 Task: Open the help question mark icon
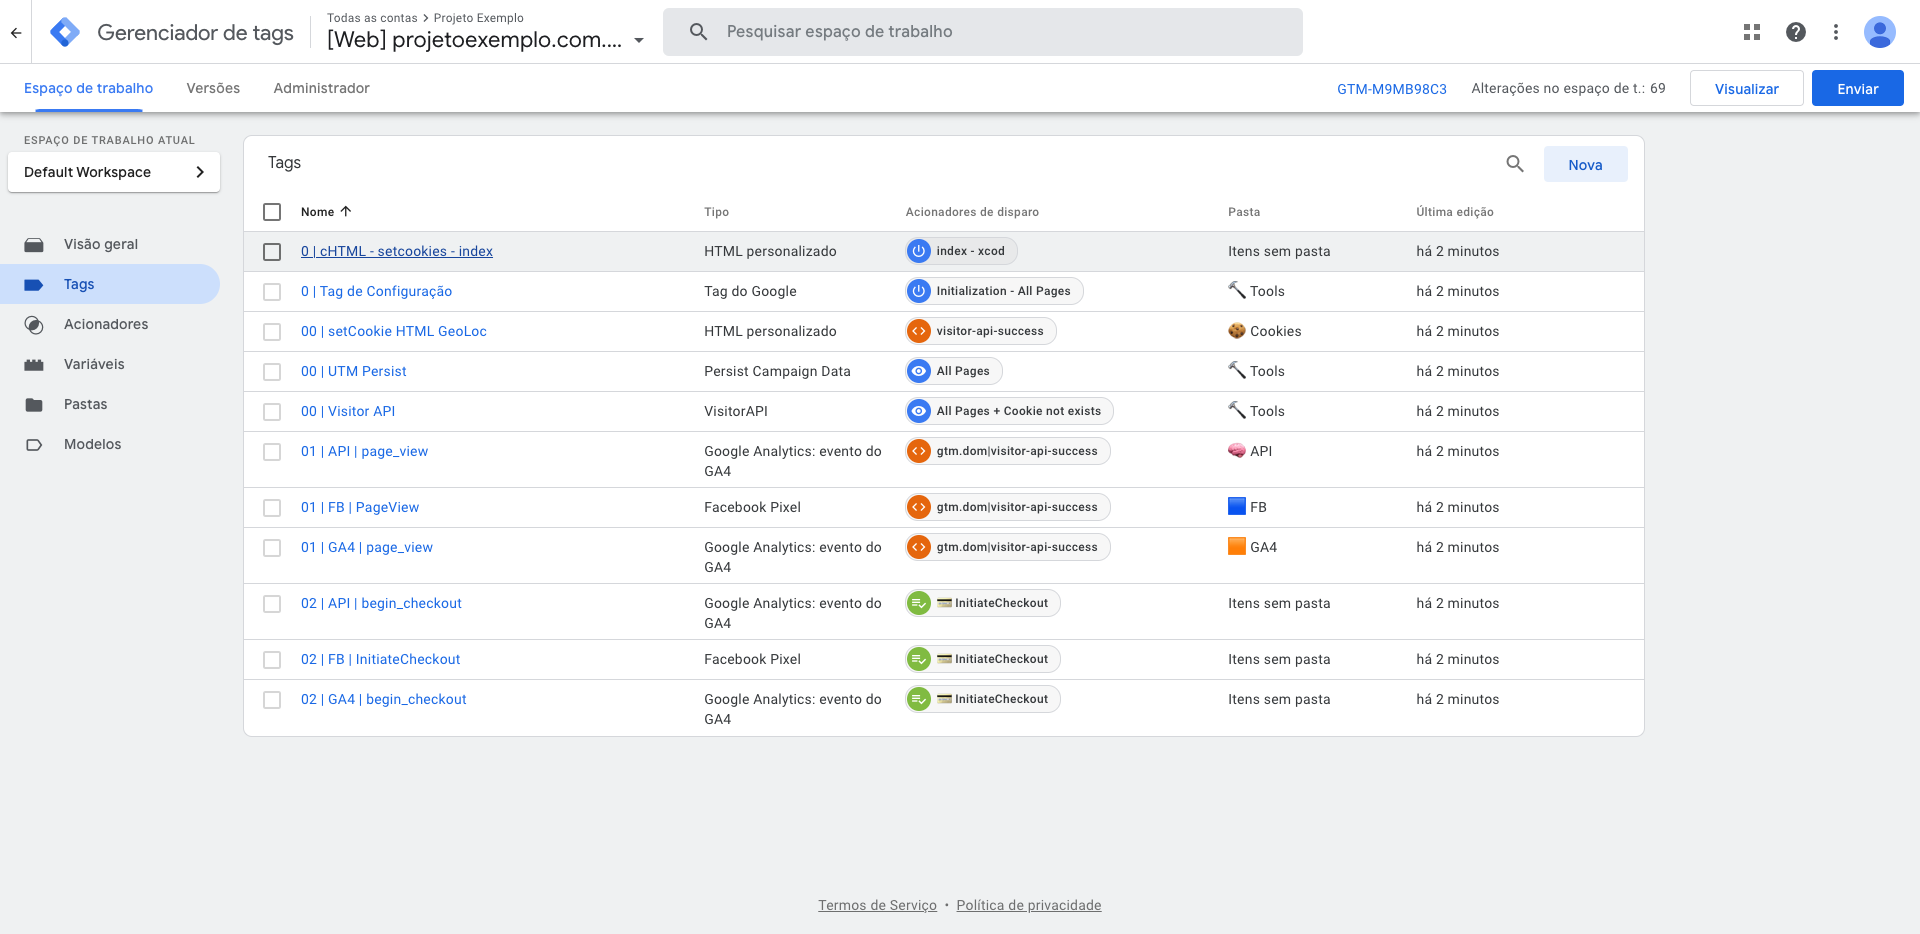coord(1795,32)
